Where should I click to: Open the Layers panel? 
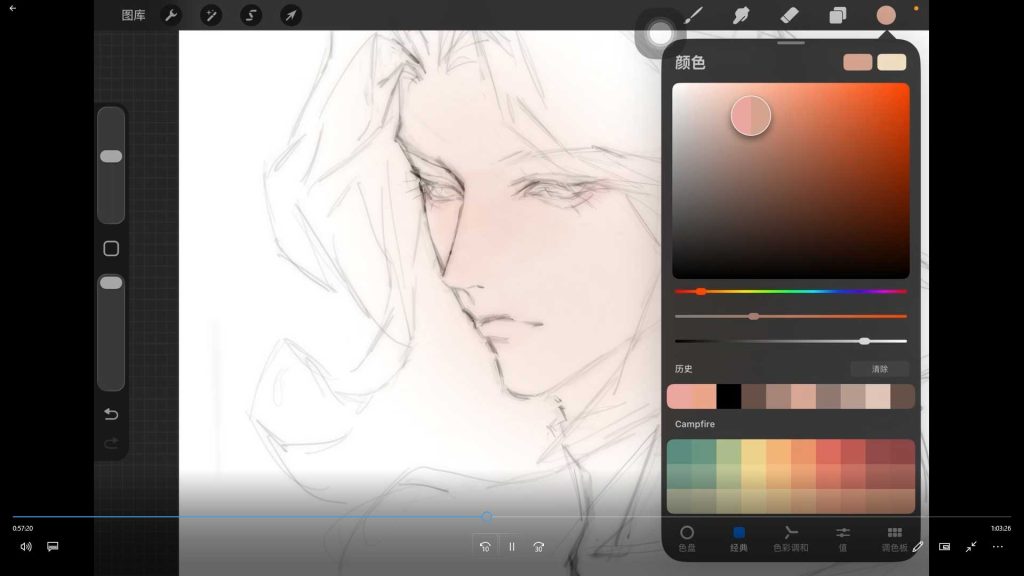click(837, 15)
